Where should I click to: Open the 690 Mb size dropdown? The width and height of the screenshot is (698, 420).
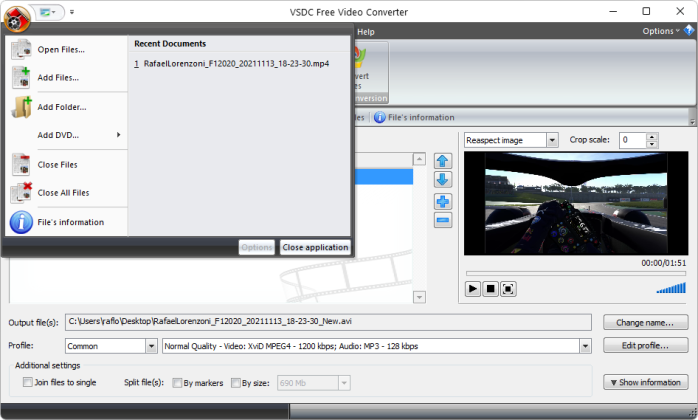click(344, 383)
